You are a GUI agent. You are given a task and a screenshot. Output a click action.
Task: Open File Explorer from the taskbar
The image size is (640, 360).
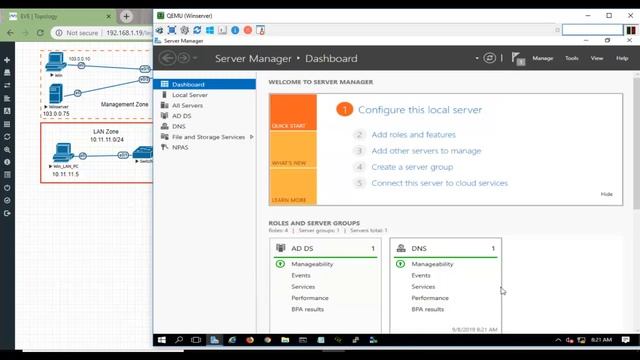(x=285, y=340)
